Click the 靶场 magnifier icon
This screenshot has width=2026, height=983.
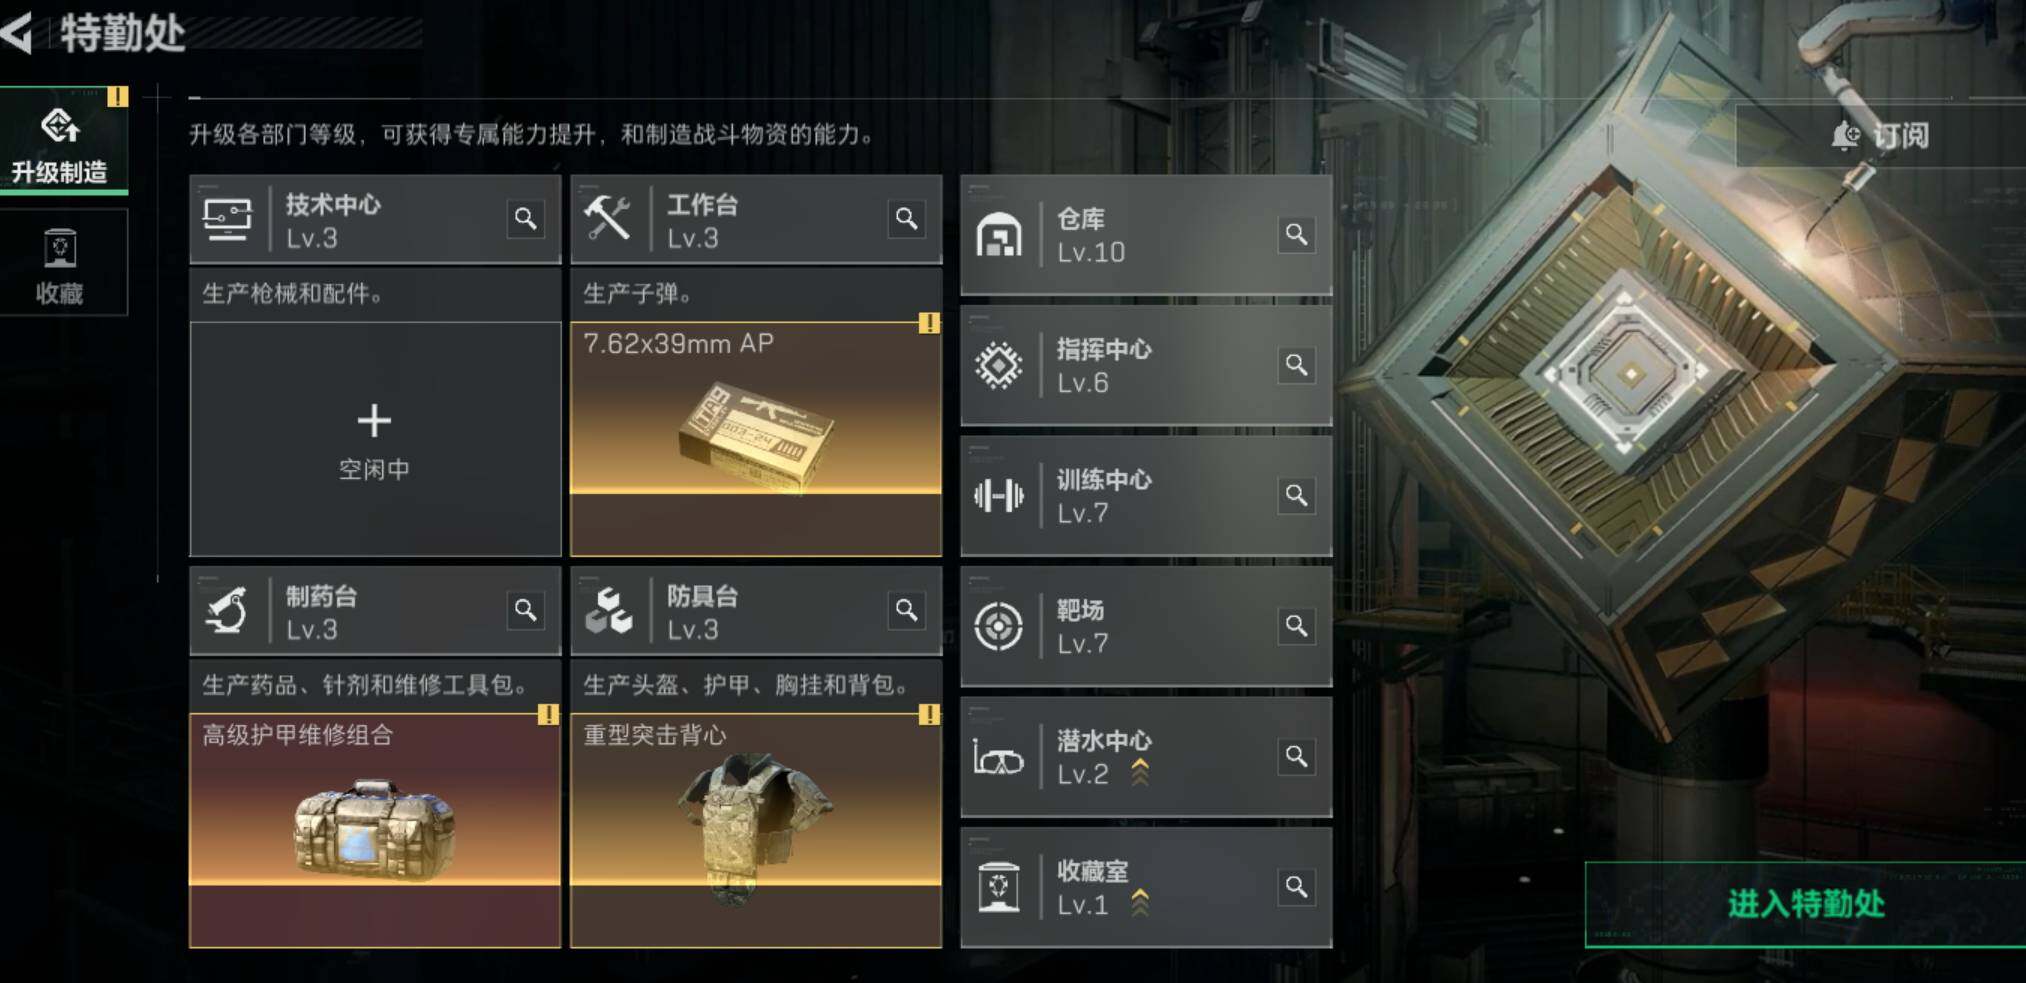click(1296, 626)
